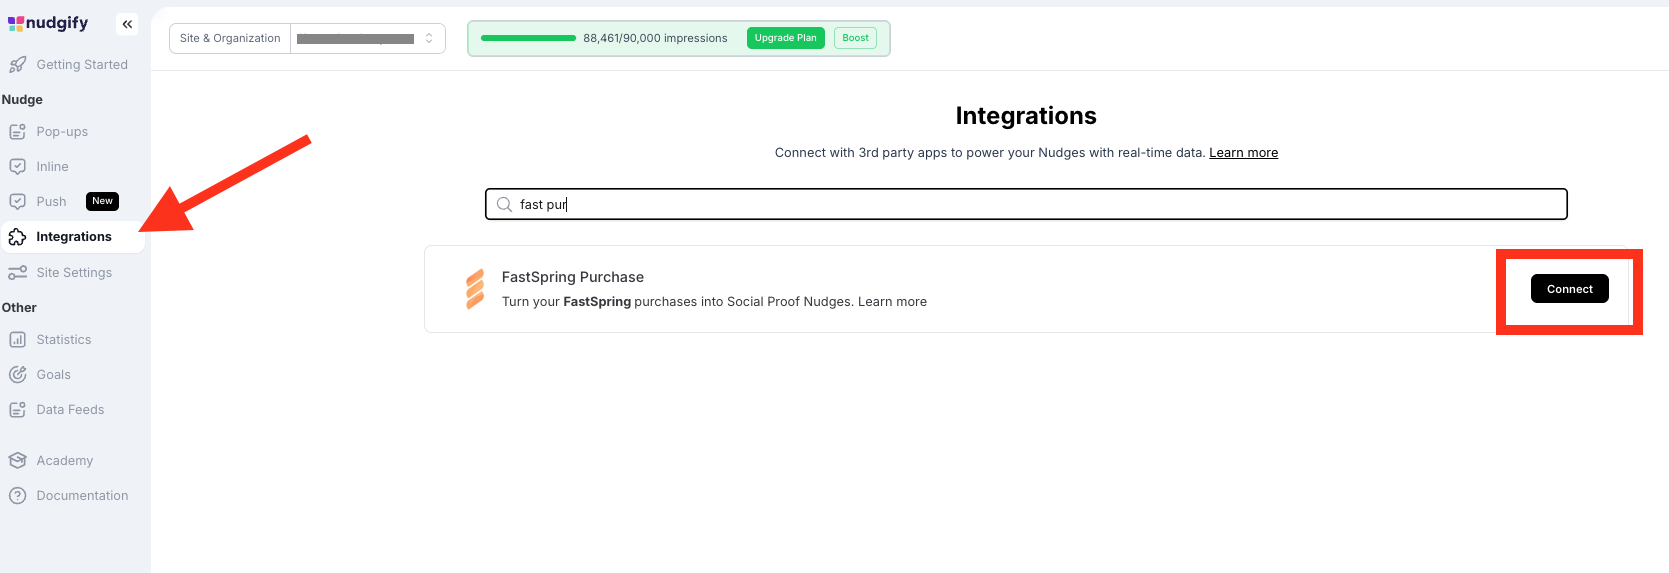Open the Academy link in the sidebar
Viewport: 1669px width, 573px height.
[64, 461]
